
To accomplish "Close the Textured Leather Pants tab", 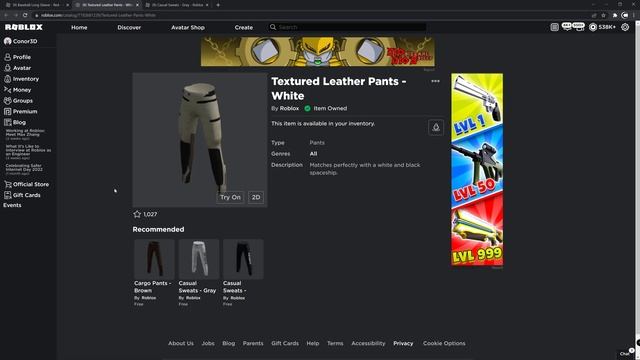I will click(x=137, y=5).
